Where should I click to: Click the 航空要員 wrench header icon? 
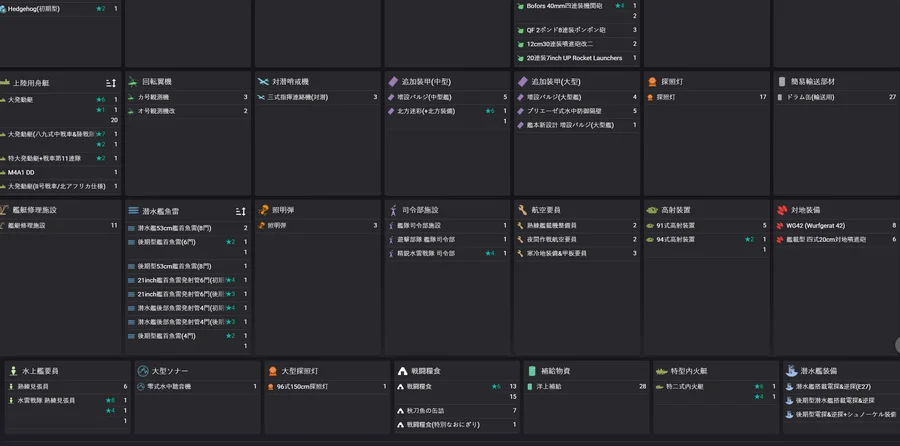[522, 211]
